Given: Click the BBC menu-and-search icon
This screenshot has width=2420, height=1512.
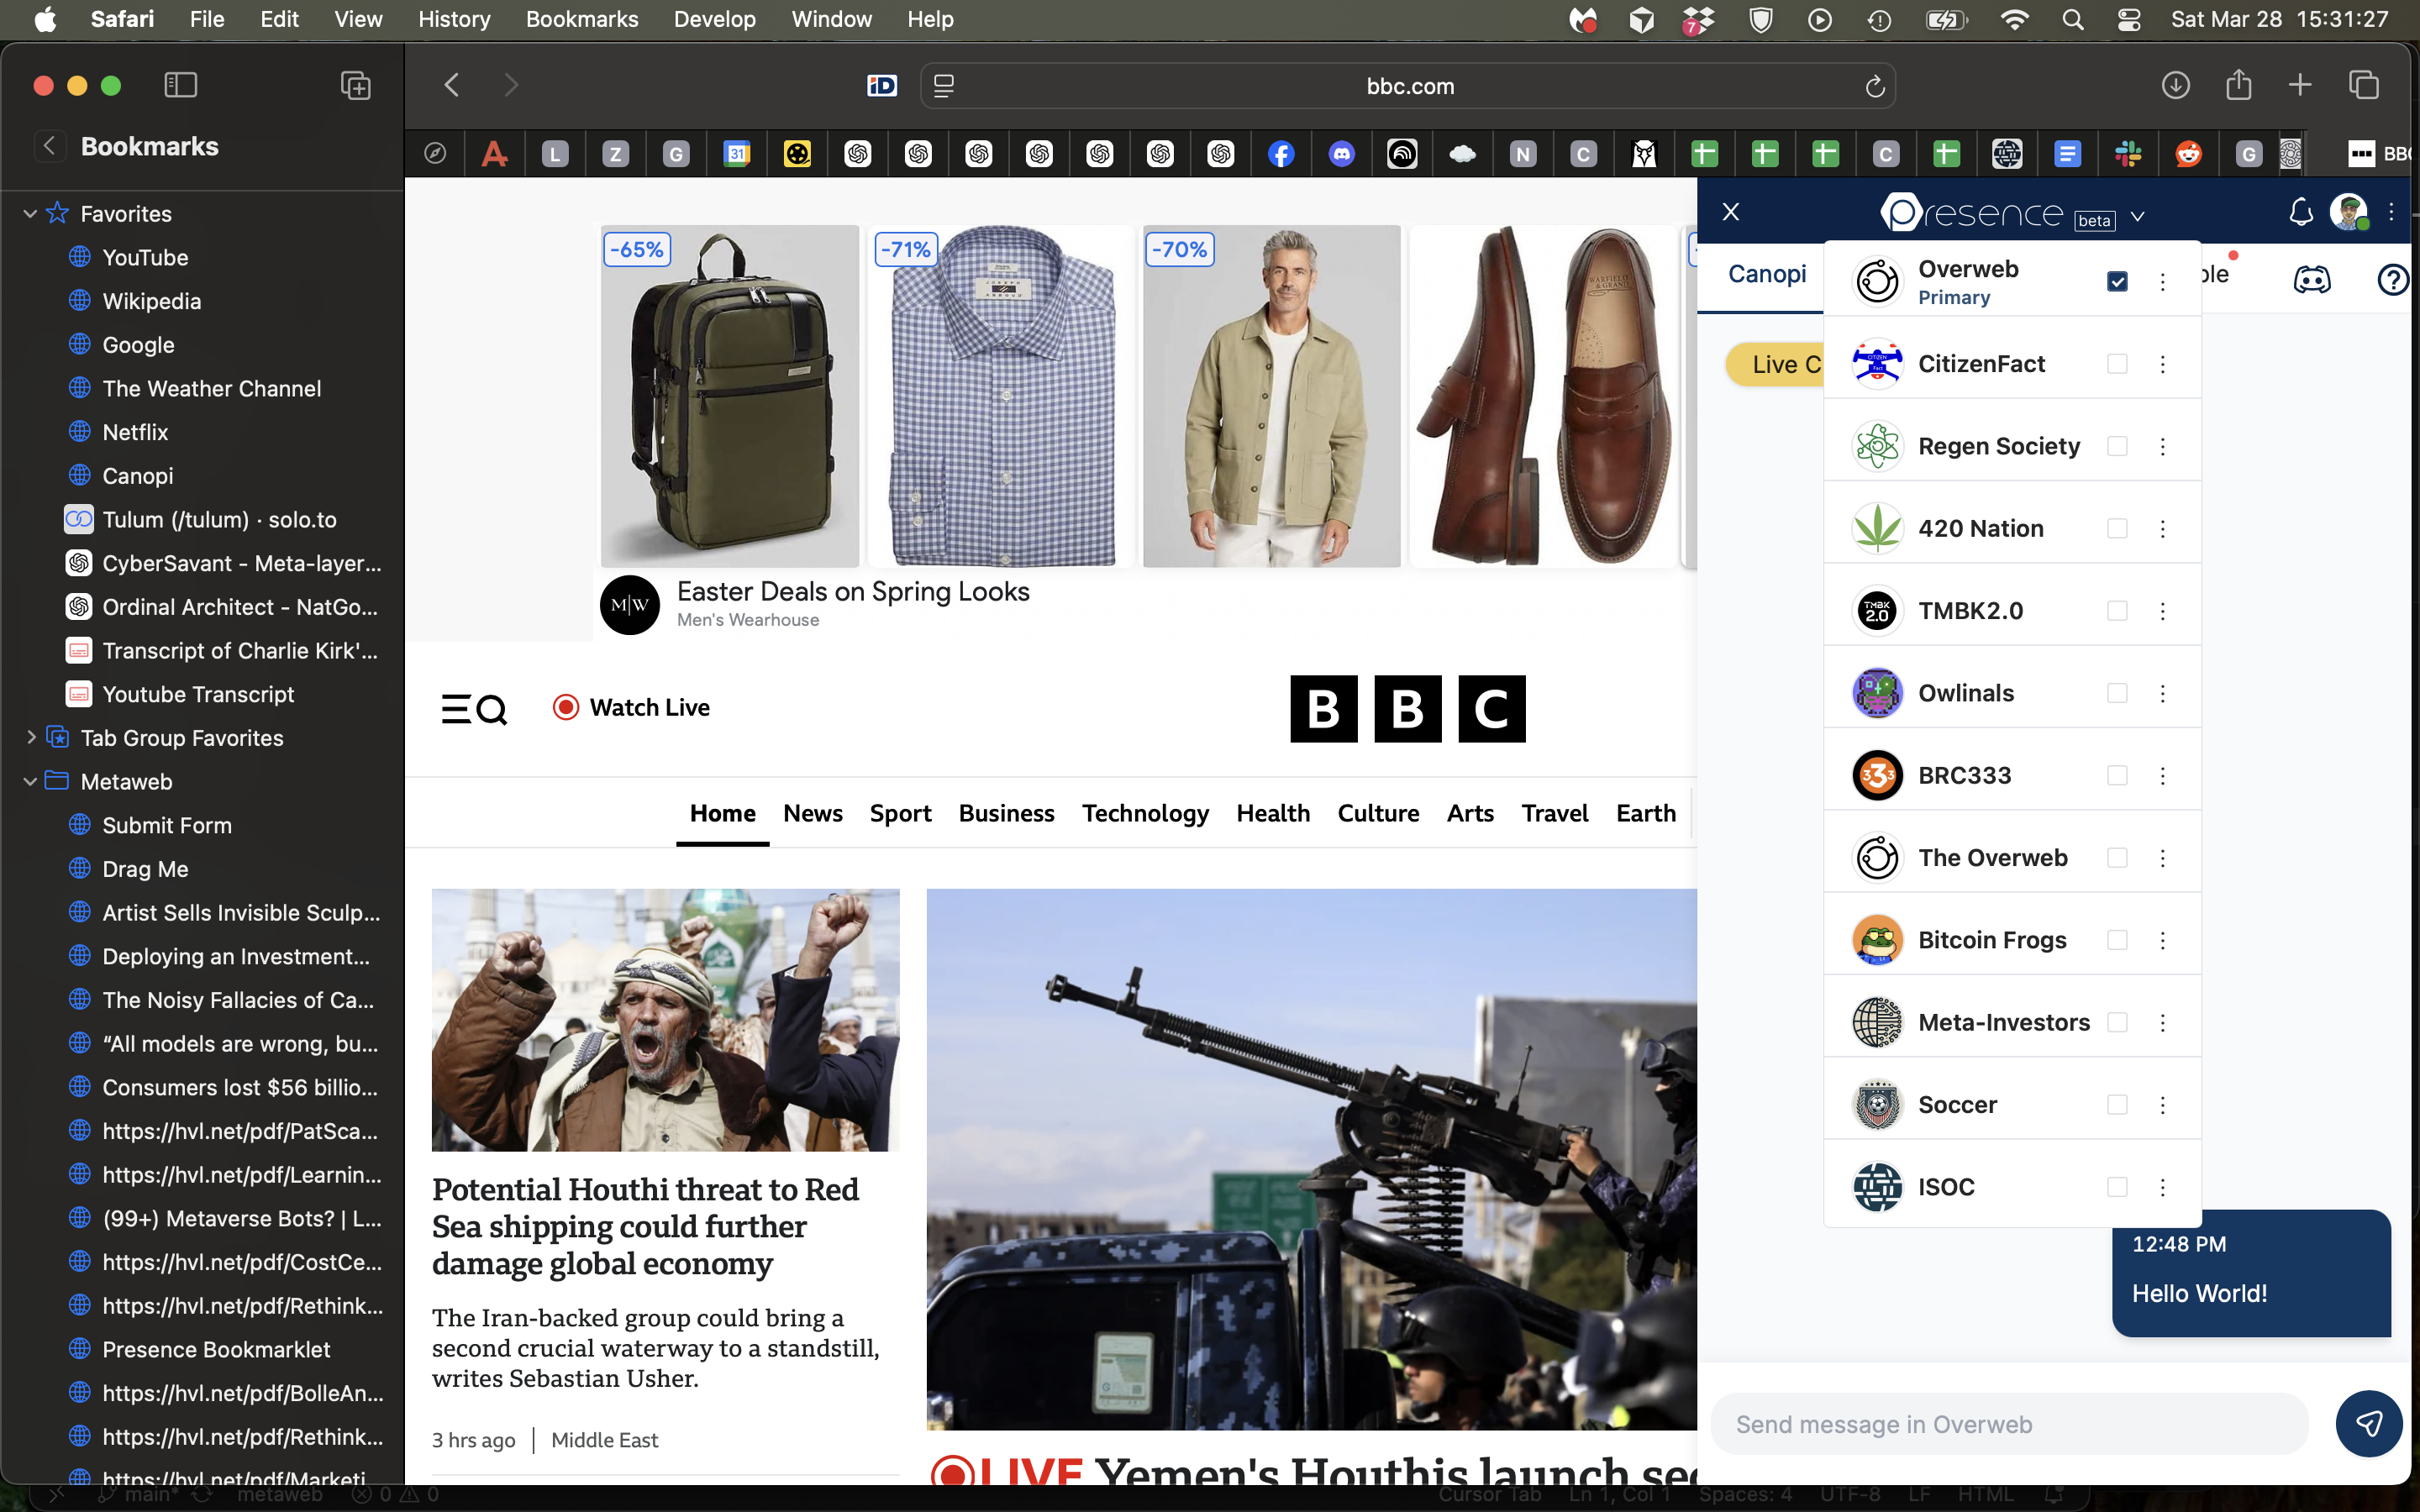Looking at the screenshot, I should (474, 708).
